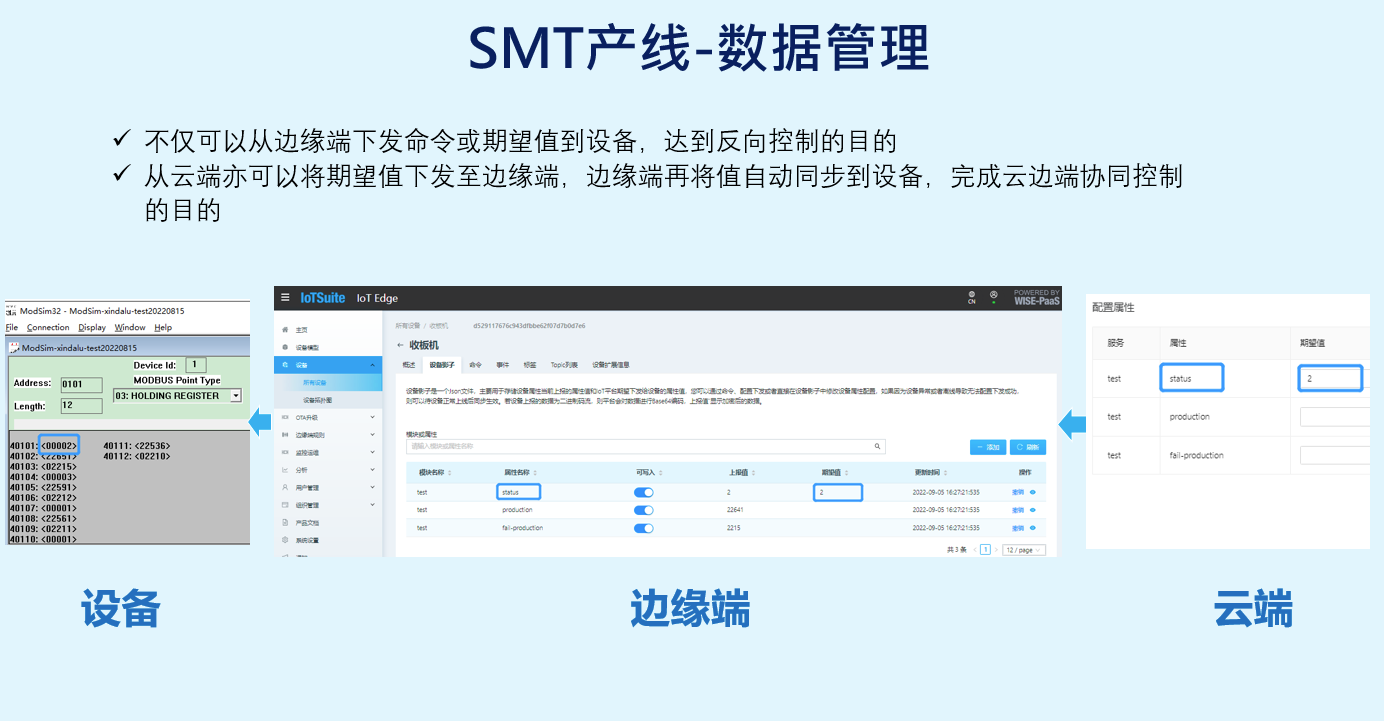Open the hamburger menu in IoTSuite header
Screen dimensions: 1384x721
coord(286,298)
